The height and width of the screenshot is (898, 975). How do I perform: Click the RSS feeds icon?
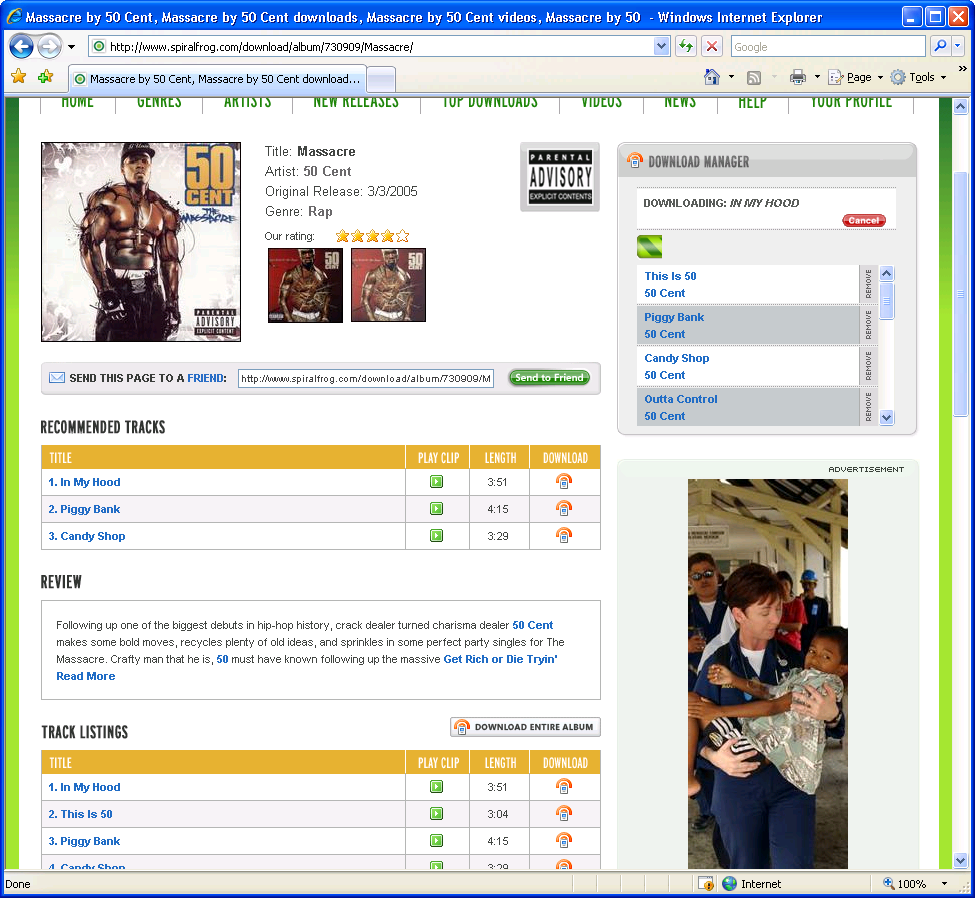tap(754, 78)
